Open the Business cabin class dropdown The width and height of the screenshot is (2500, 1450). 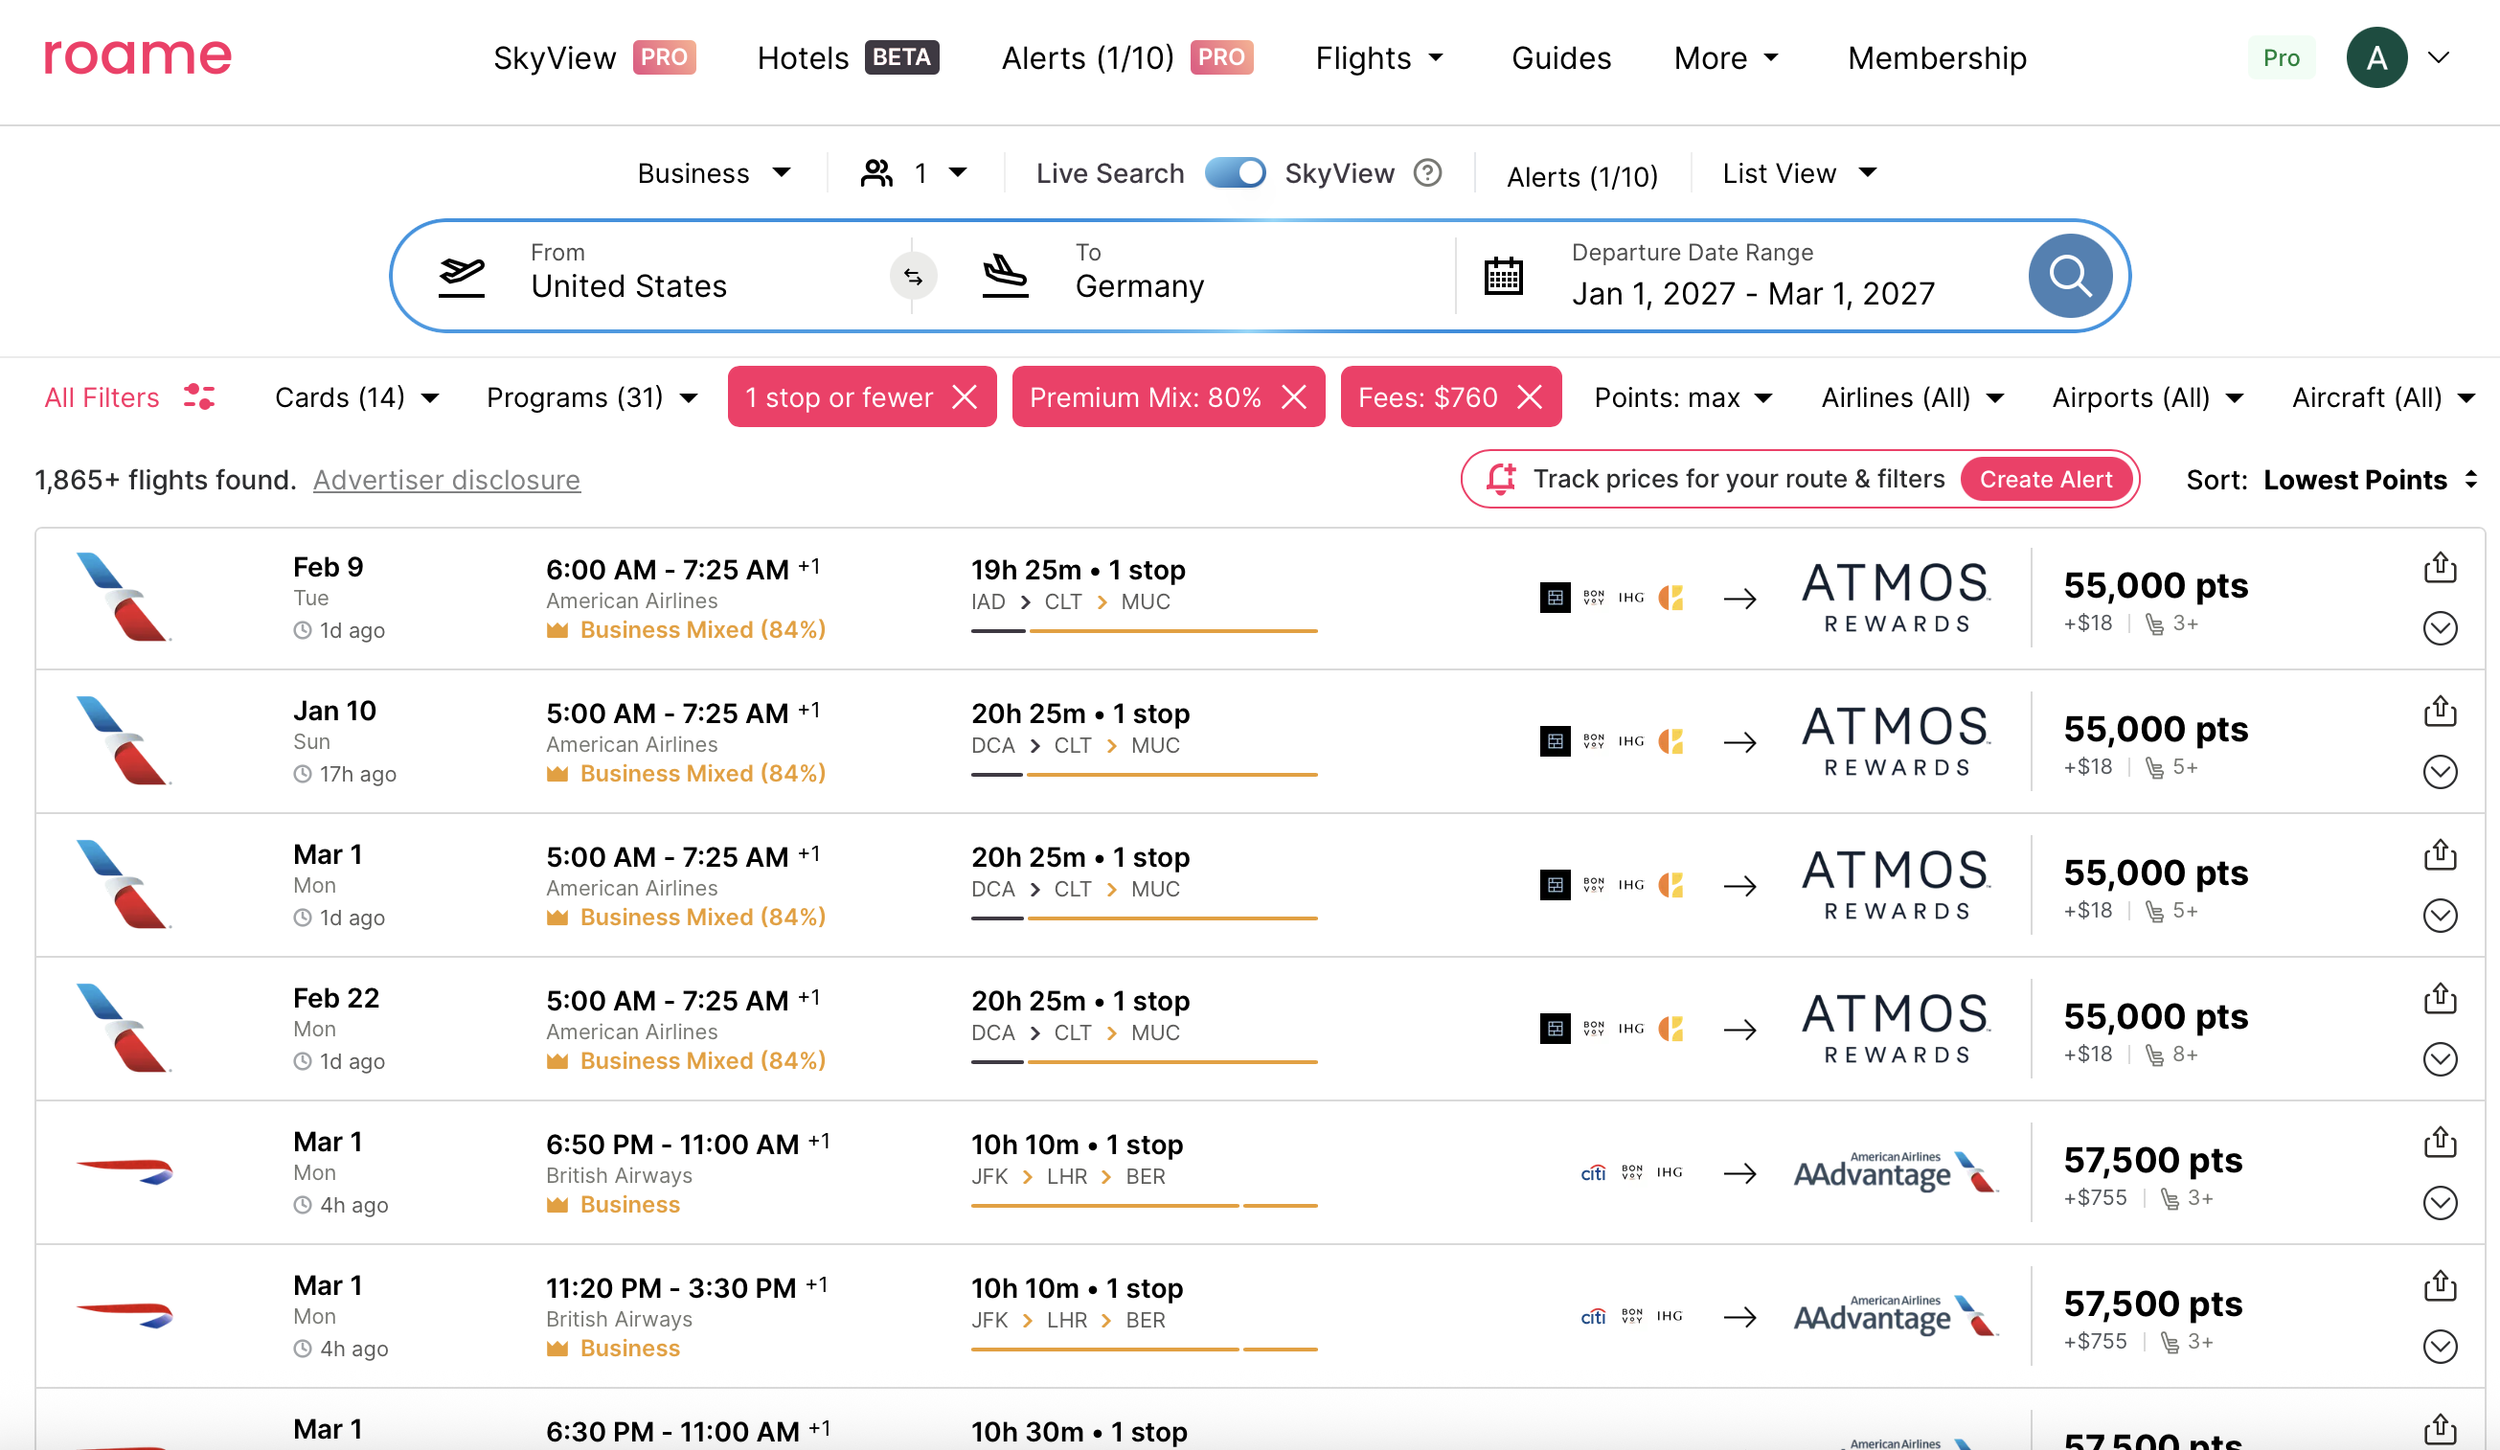[x=714, y=173]
